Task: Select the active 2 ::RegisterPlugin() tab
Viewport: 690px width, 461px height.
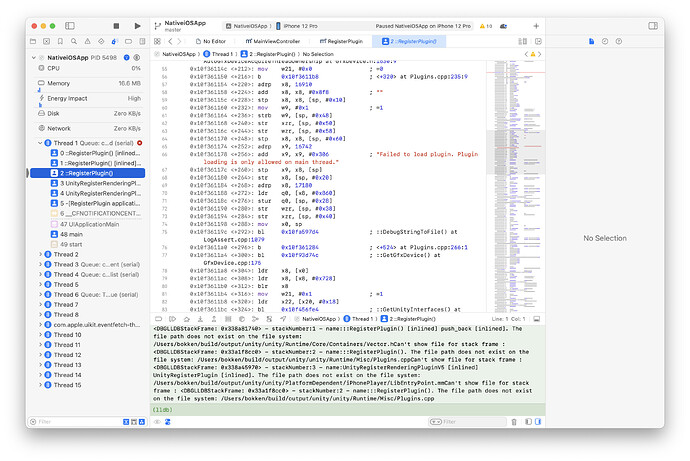Action: [409, 41]
